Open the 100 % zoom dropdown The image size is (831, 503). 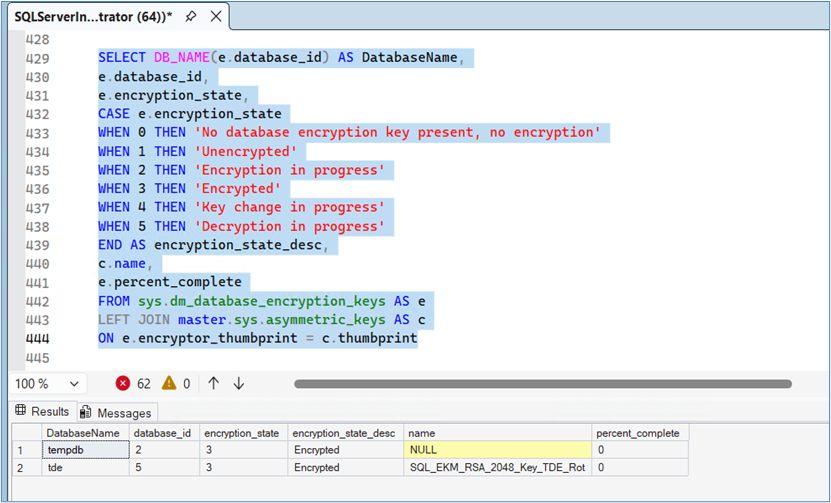74,383
